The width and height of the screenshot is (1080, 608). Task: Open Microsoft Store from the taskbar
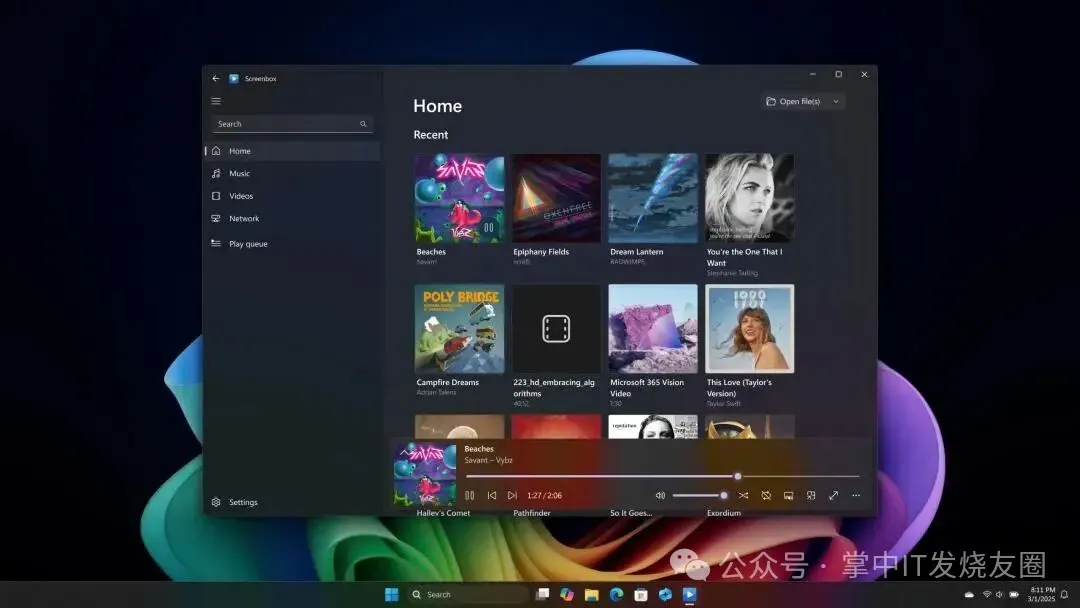(x=641, y=594)
